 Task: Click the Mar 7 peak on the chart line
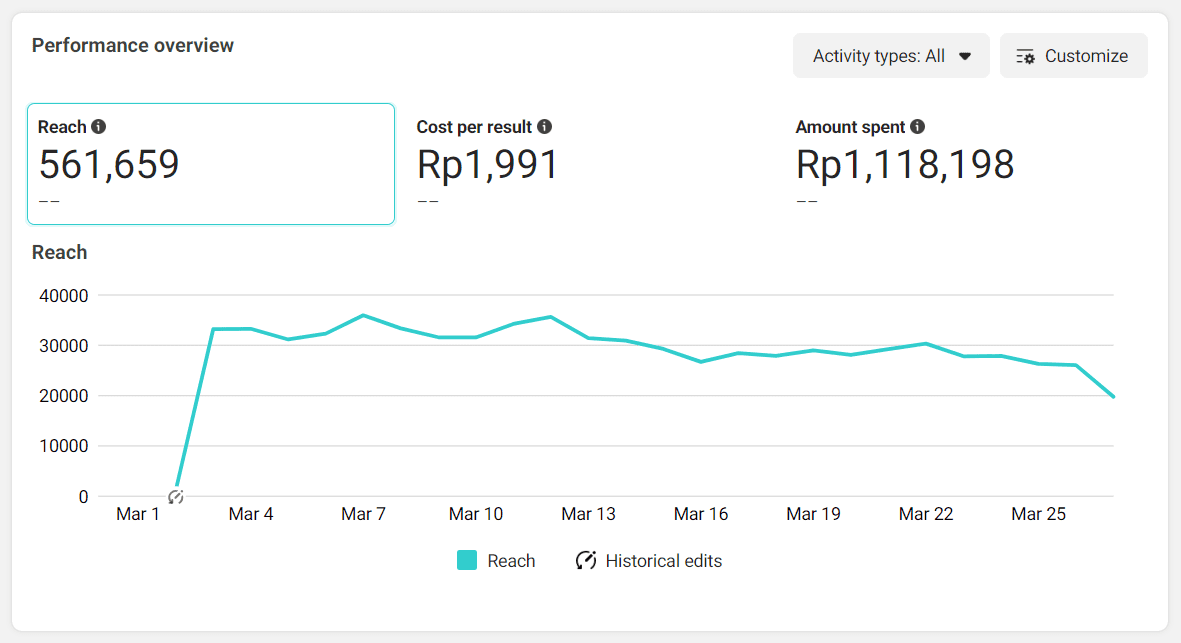click(363, 316)
